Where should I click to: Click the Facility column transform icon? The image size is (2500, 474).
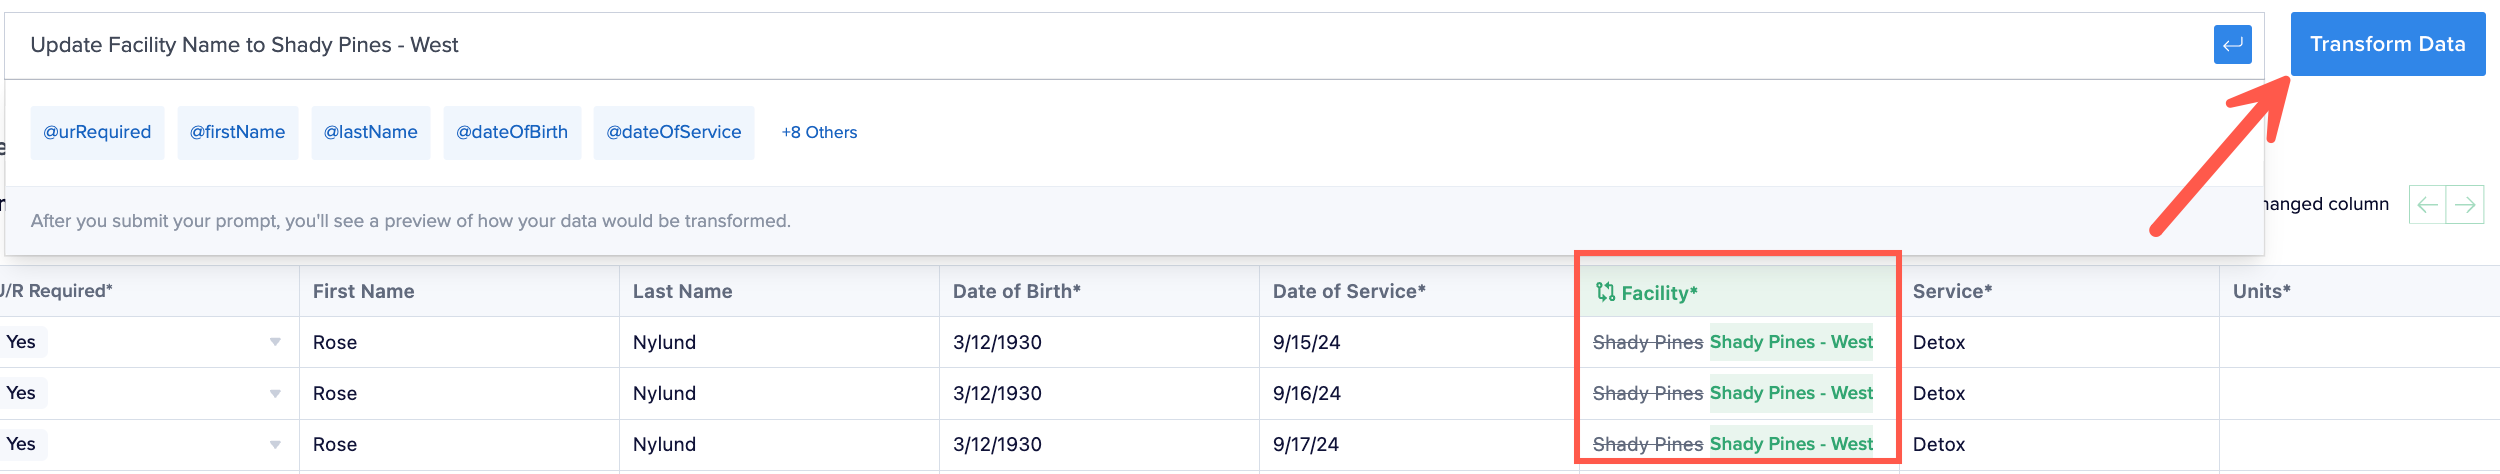[x=1605, y=292]
